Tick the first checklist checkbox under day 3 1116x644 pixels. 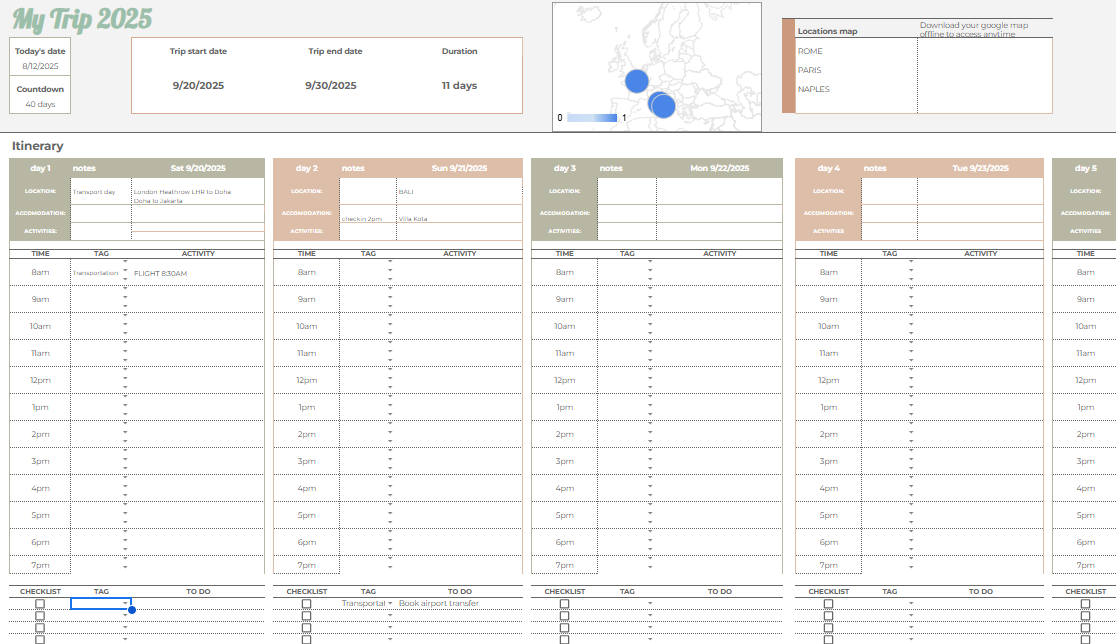pyautogui.click(x=564, y=604)
